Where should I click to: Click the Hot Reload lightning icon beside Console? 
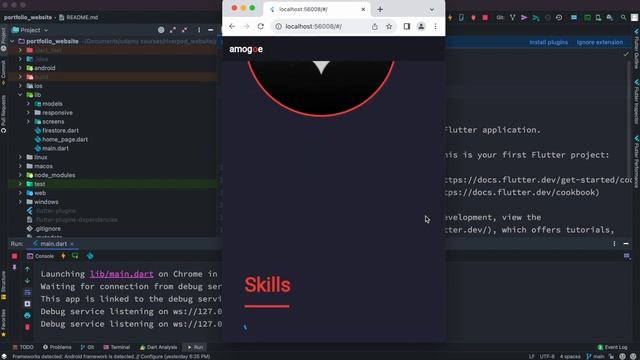pyautogui.click(x=63, y=256)
